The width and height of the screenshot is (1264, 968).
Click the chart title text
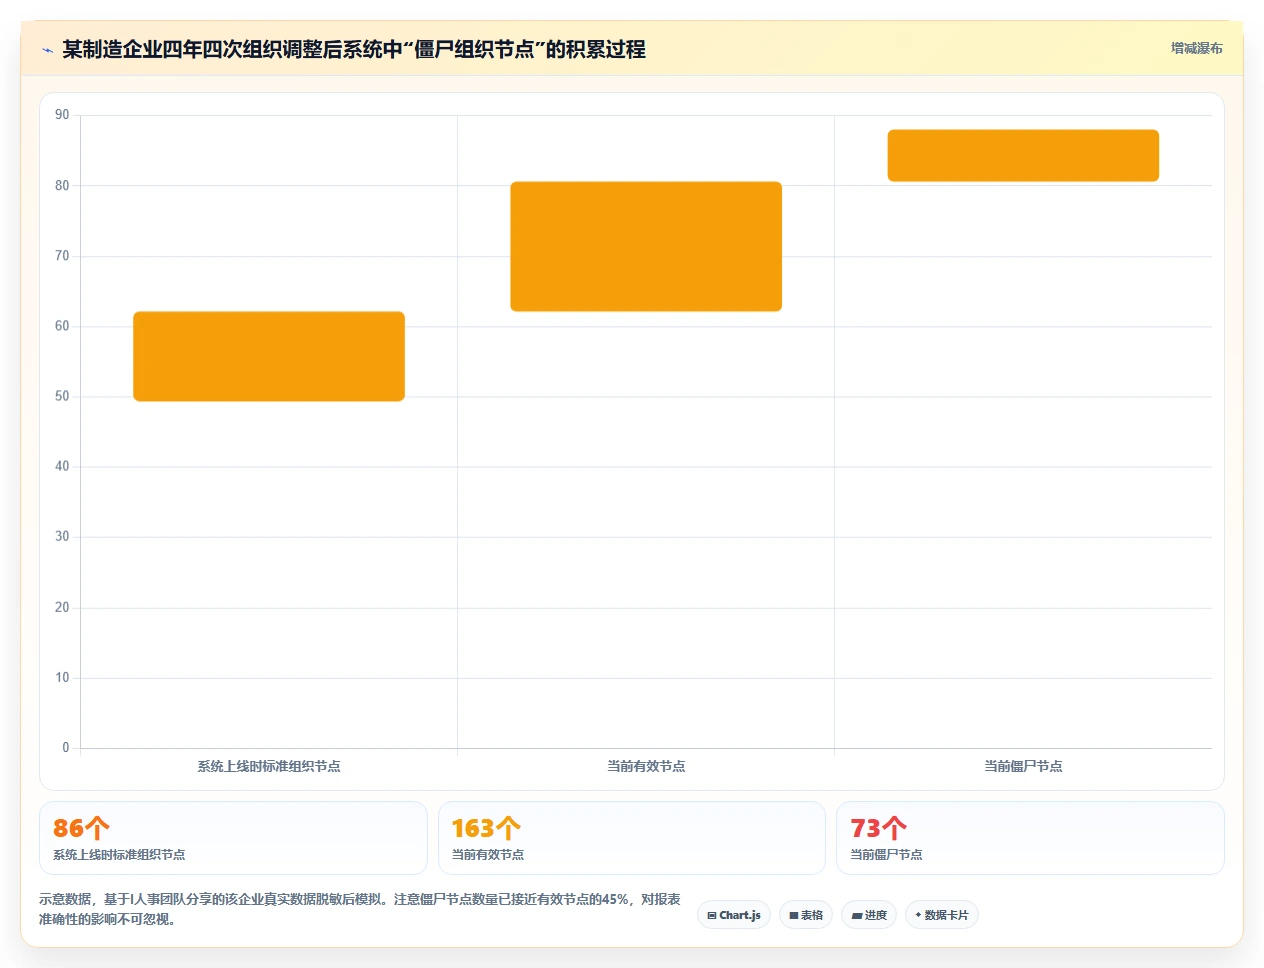click(354, 49)
